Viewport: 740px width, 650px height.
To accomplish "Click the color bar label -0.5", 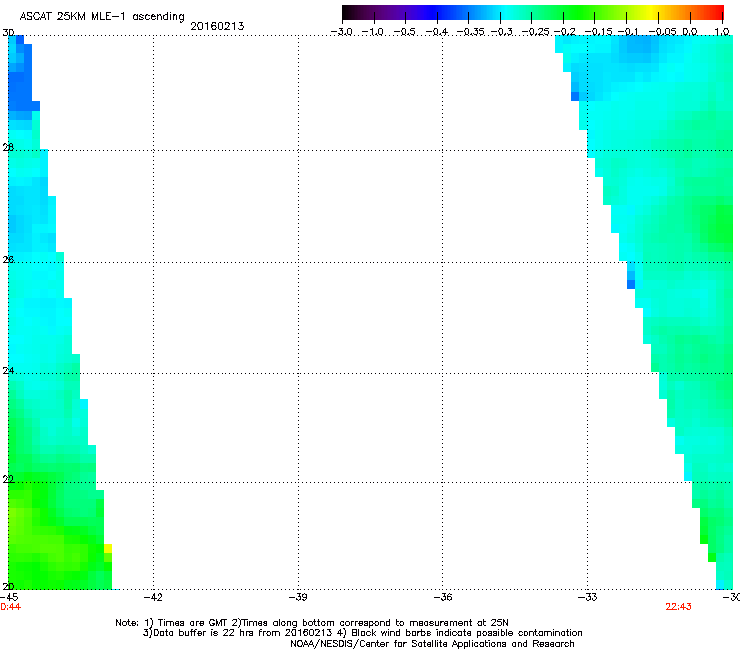I will tap(404, 32).
